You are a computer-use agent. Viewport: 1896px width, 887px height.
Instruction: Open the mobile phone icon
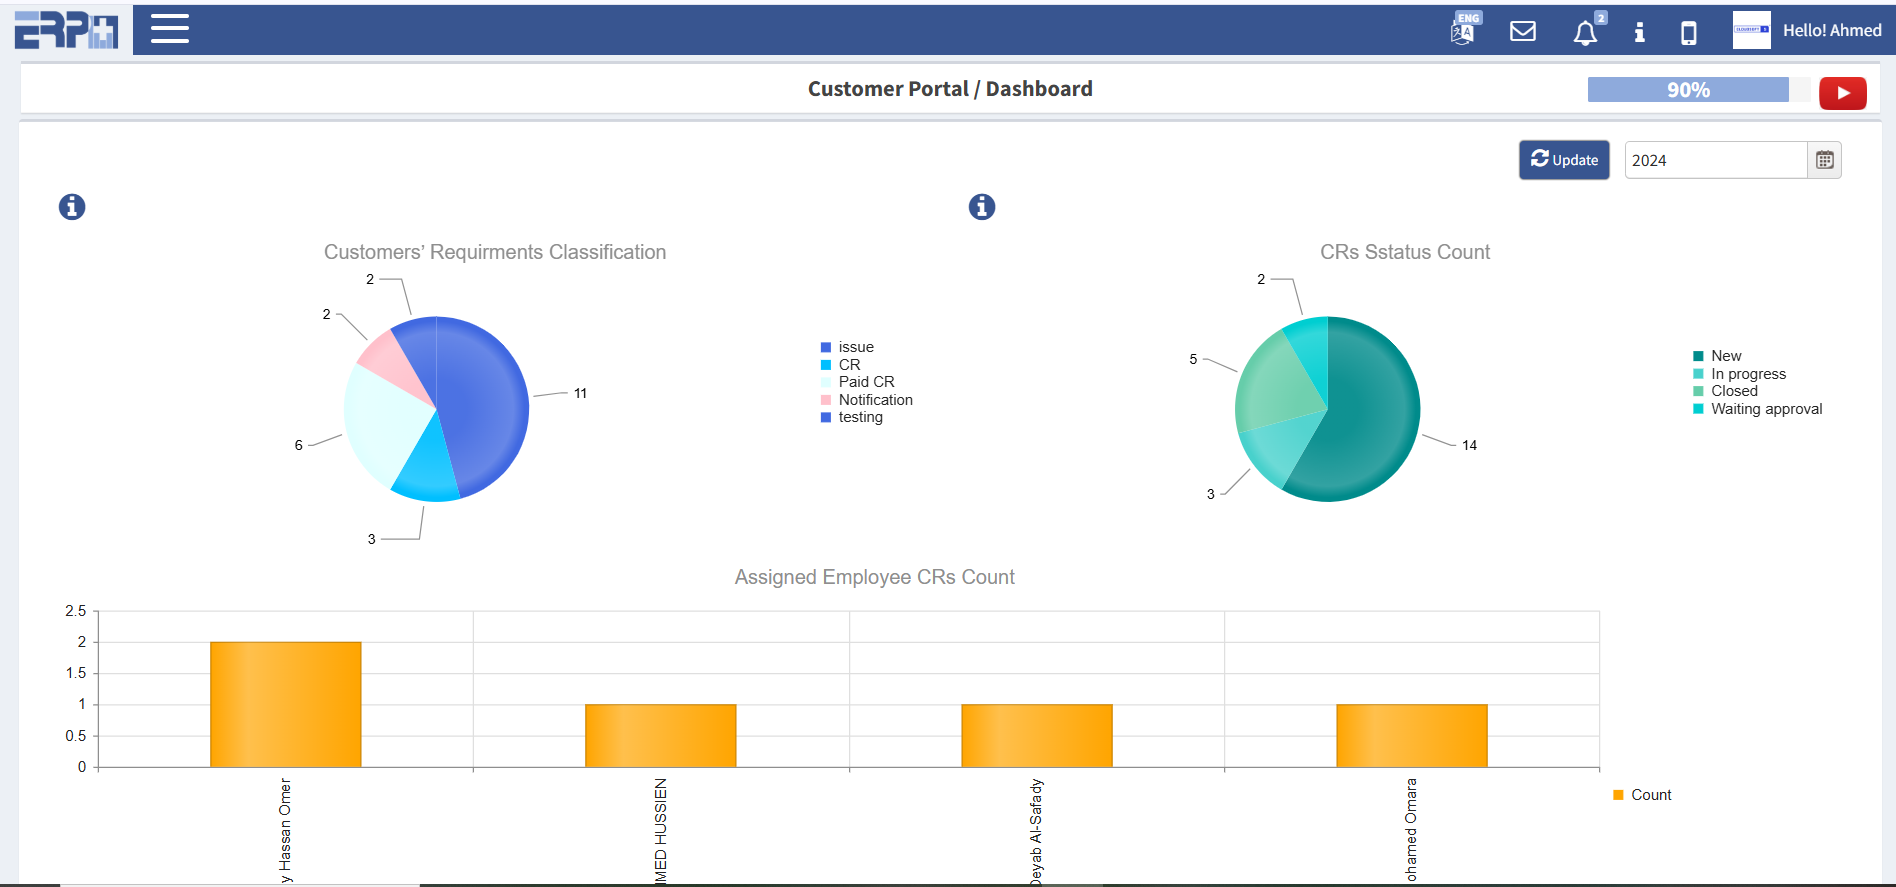[x=1688, y=33]
